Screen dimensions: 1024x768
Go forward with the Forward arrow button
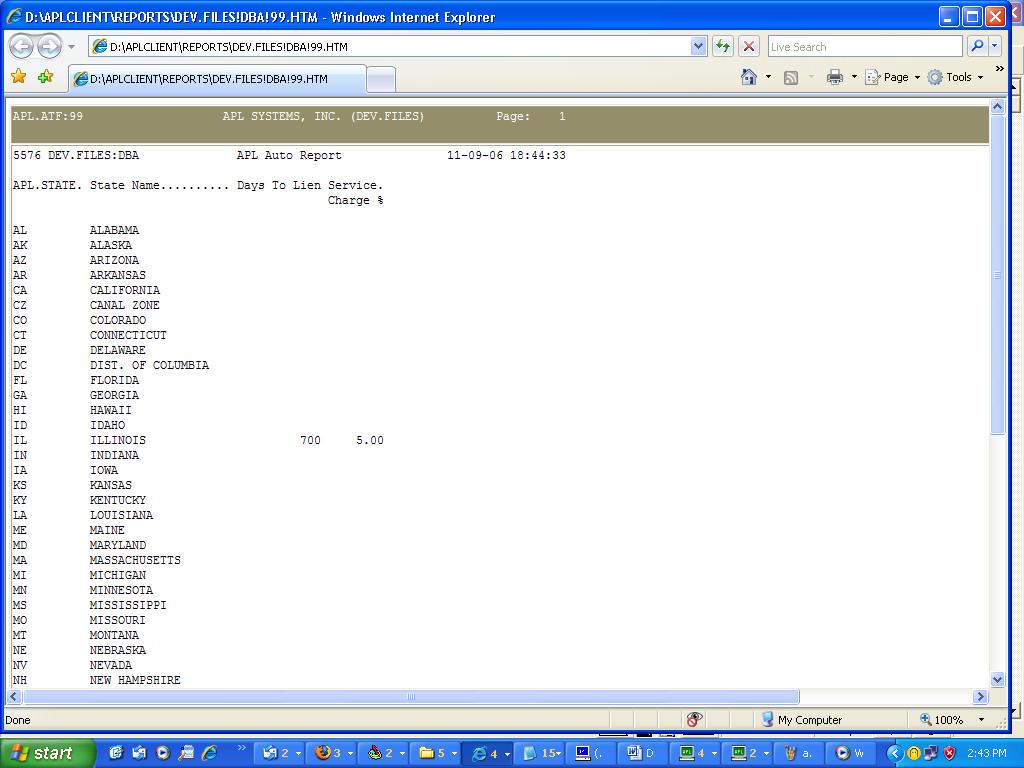point(49,46)
